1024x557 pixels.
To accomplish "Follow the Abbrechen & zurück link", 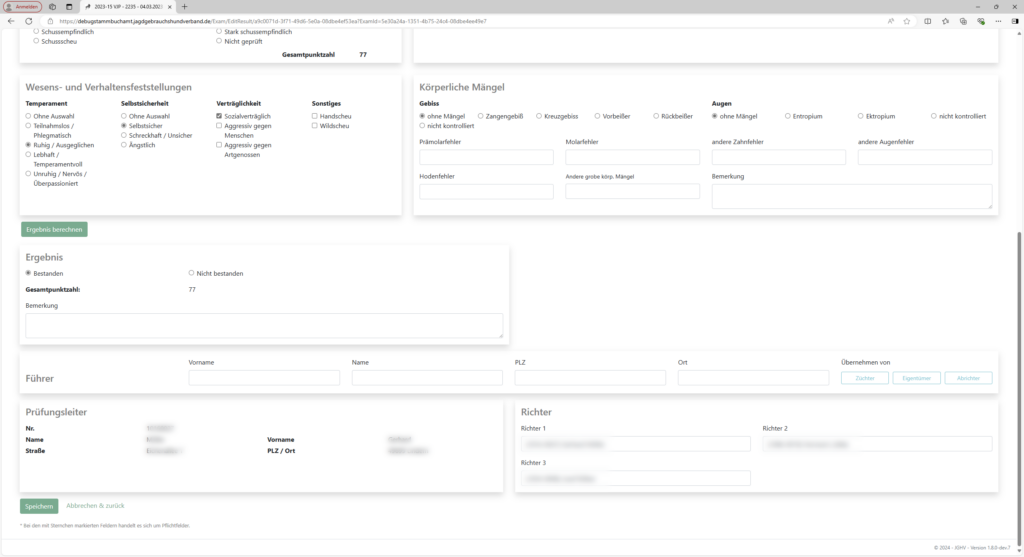I will point(95,505).
